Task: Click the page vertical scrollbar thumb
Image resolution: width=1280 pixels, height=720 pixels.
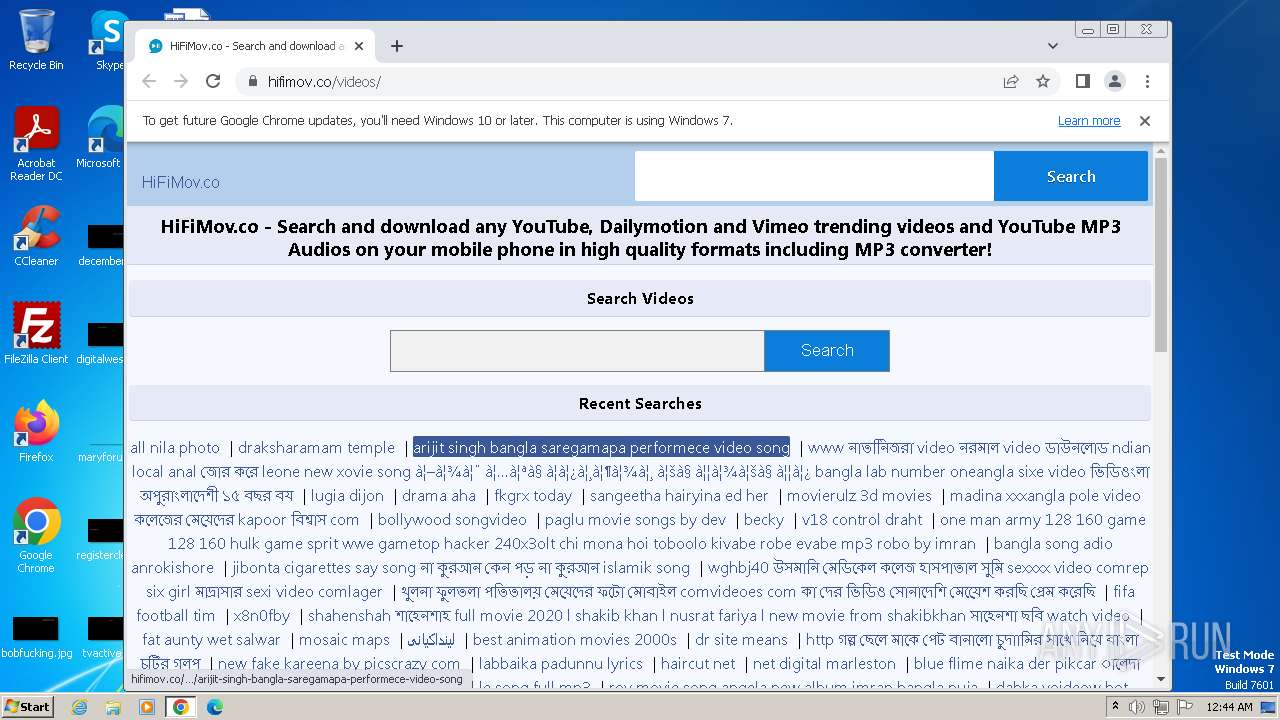Action: [1161, 255]
